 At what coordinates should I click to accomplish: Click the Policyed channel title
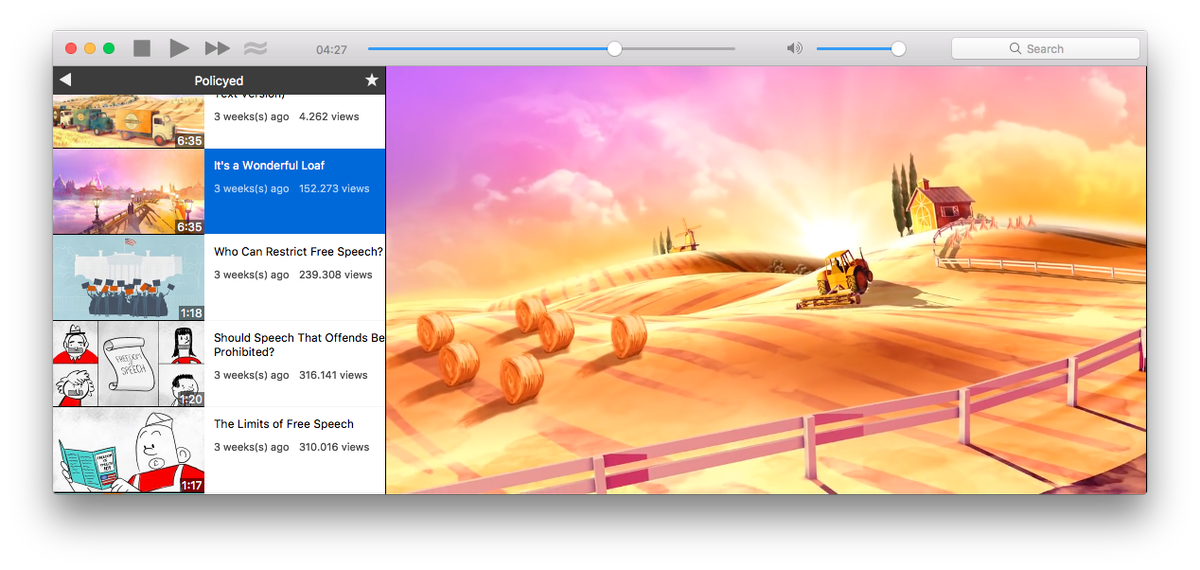[x=219, y=81]
